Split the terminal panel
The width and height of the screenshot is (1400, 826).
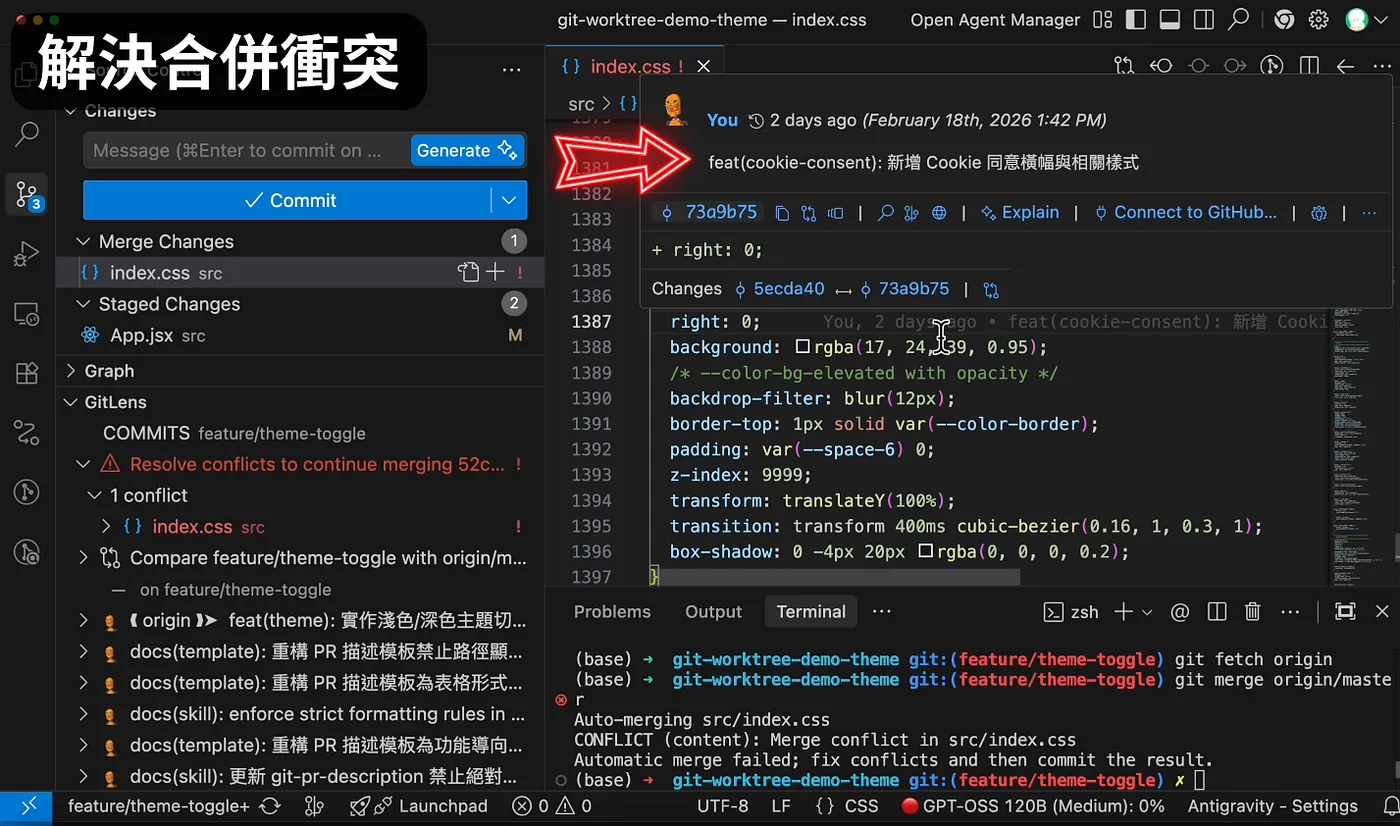tap(1216, 612)
